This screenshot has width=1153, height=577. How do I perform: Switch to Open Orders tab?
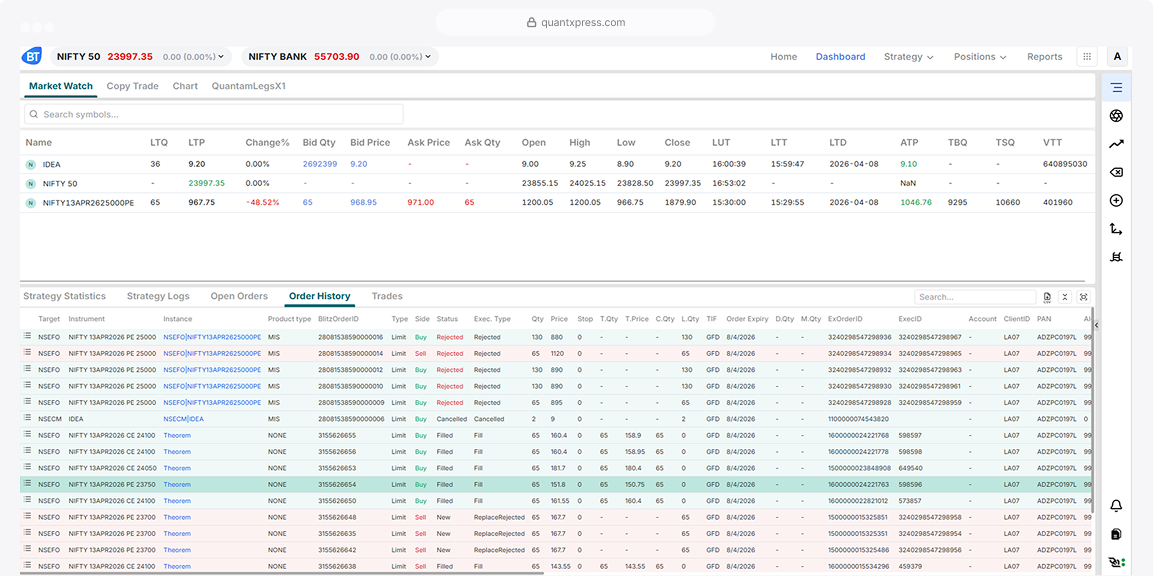click(x=239, y=296)
